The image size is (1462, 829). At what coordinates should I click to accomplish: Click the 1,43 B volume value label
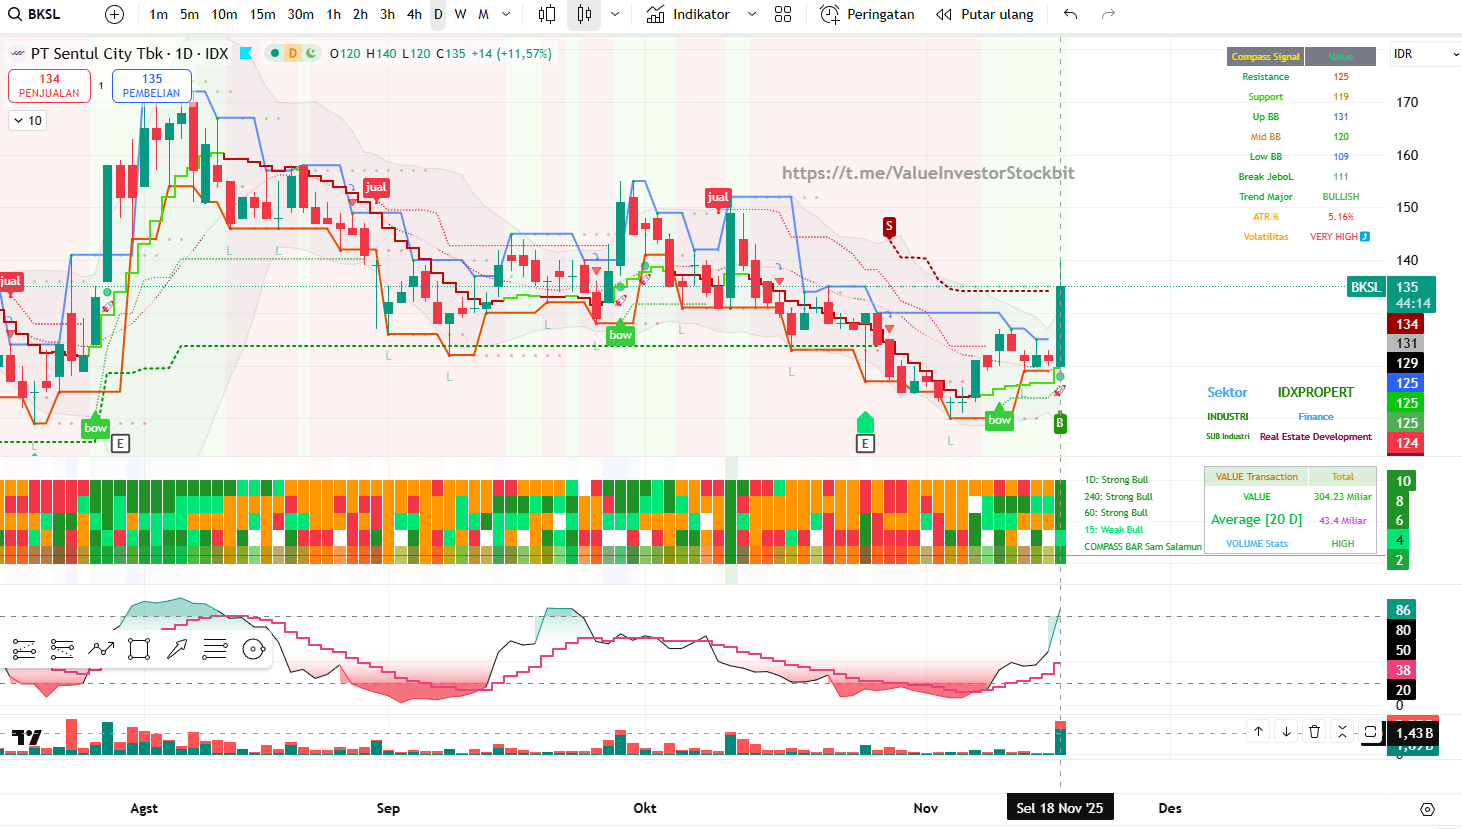(1414, 733)
